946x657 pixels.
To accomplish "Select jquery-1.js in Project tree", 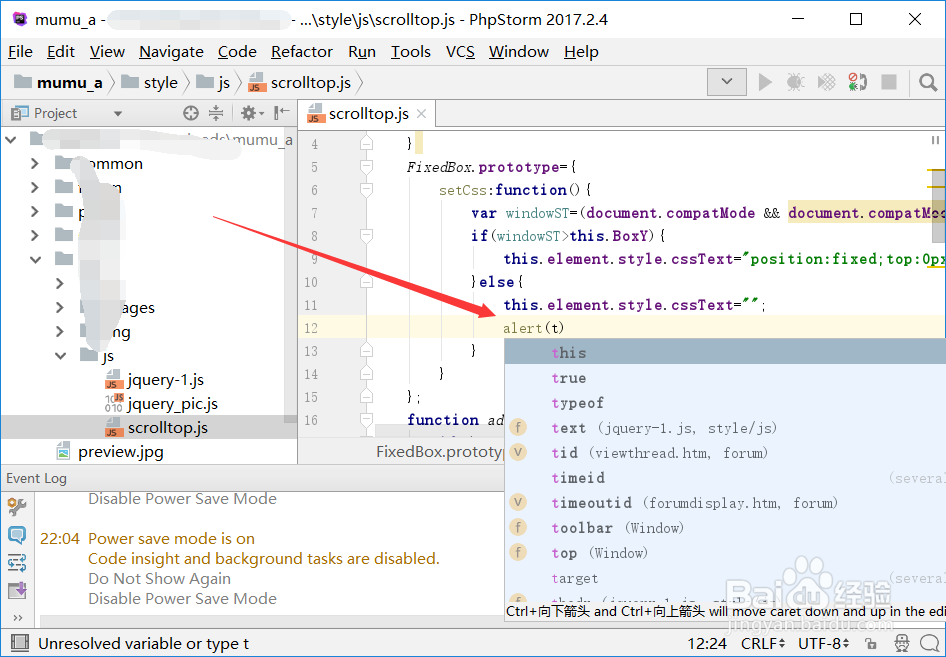I will [155, 380].
